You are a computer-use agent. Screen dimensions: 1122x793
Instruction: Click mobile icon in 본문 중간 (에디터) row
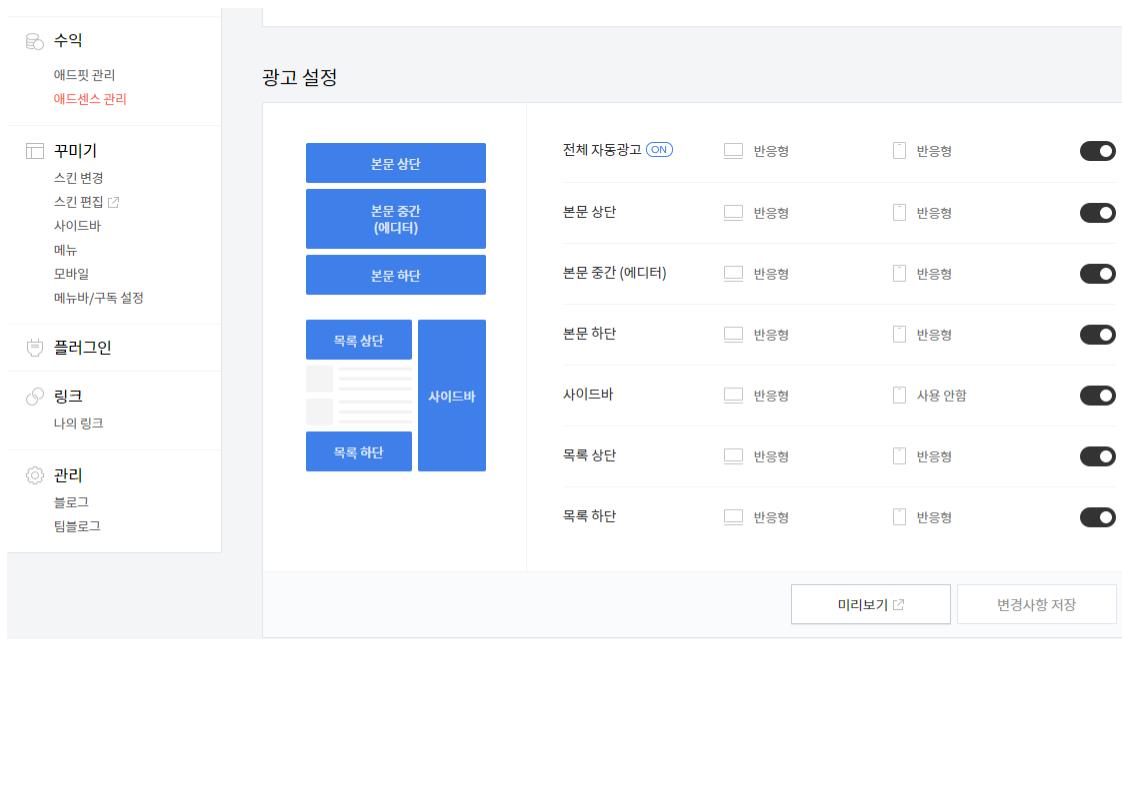pyautogui.click(x=899, y=273)
